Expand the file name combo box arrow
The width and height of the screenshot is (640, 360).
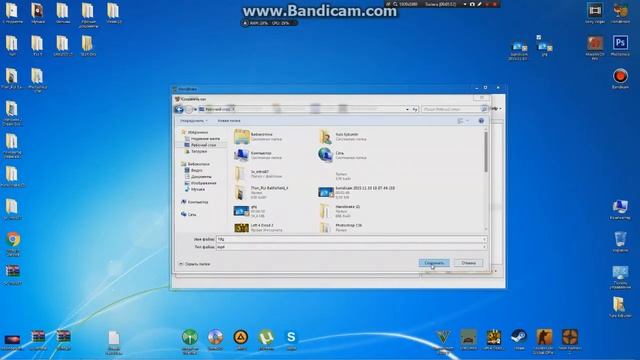(x=484, y=239)
